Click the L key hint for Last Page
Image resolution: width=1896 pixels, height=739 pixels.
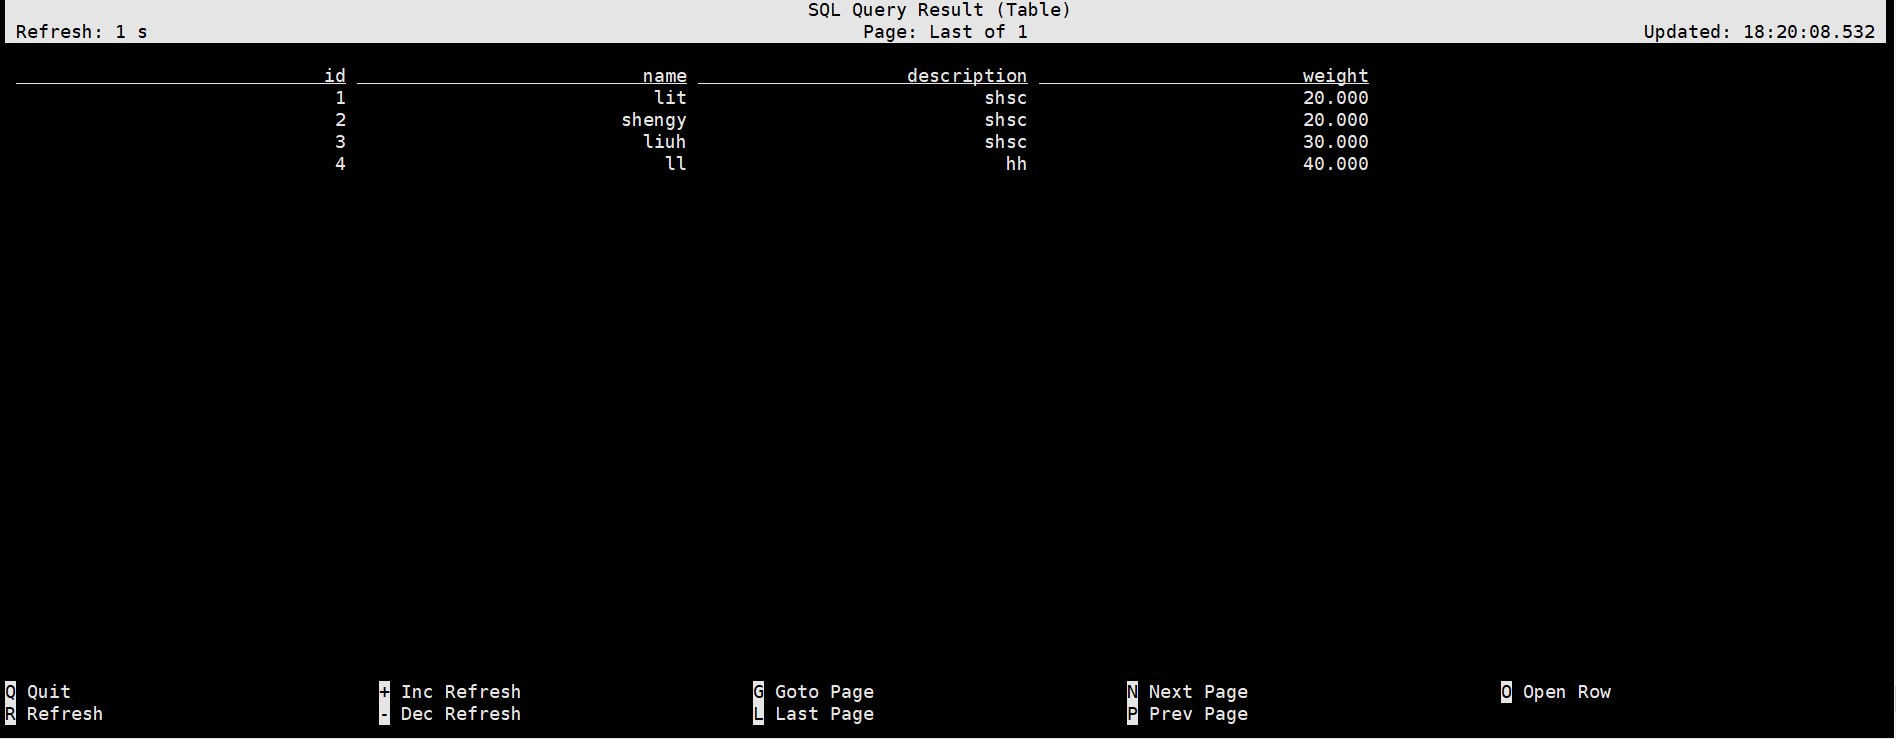click(x=758, y=714)
